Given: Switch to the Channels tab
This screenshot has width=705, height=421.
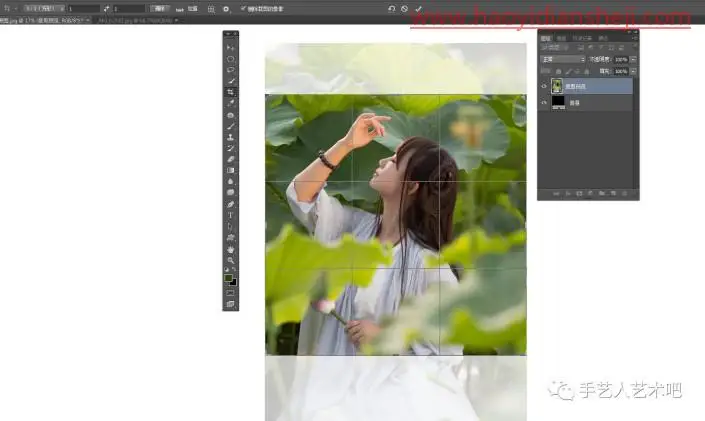Looking at the screenshot, I should 561,38.
